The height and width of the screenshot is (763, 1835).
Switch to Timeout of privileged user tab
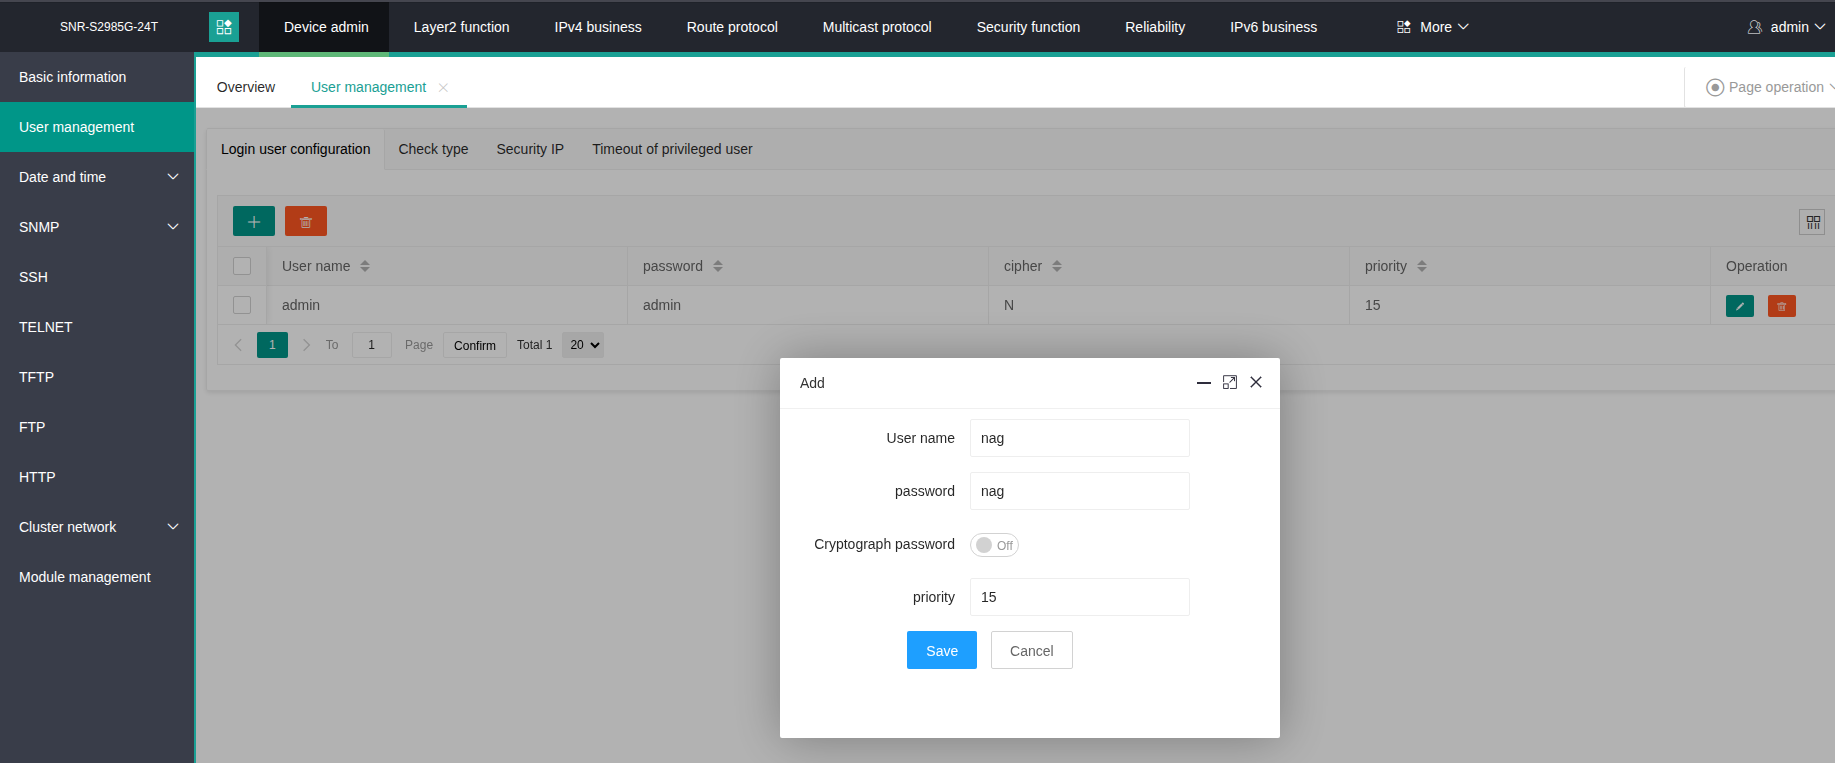(672, 149)
